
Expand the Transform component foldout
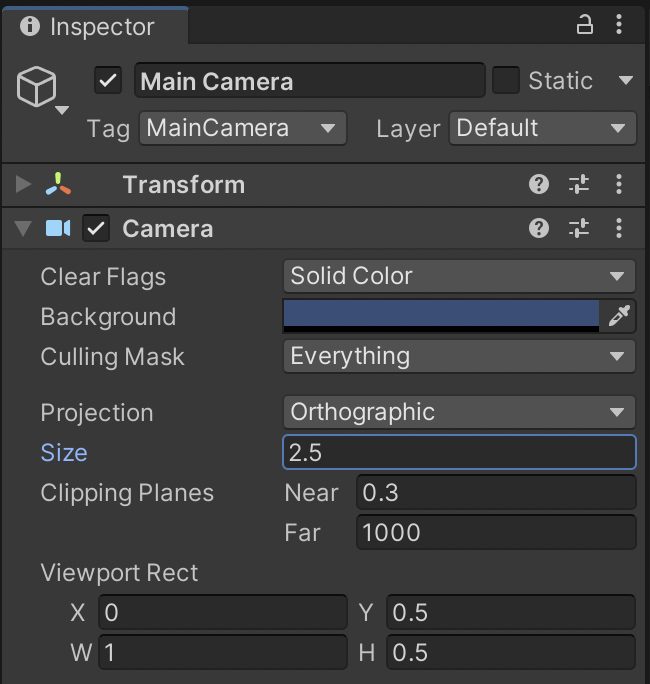click(x=24, y=184)
